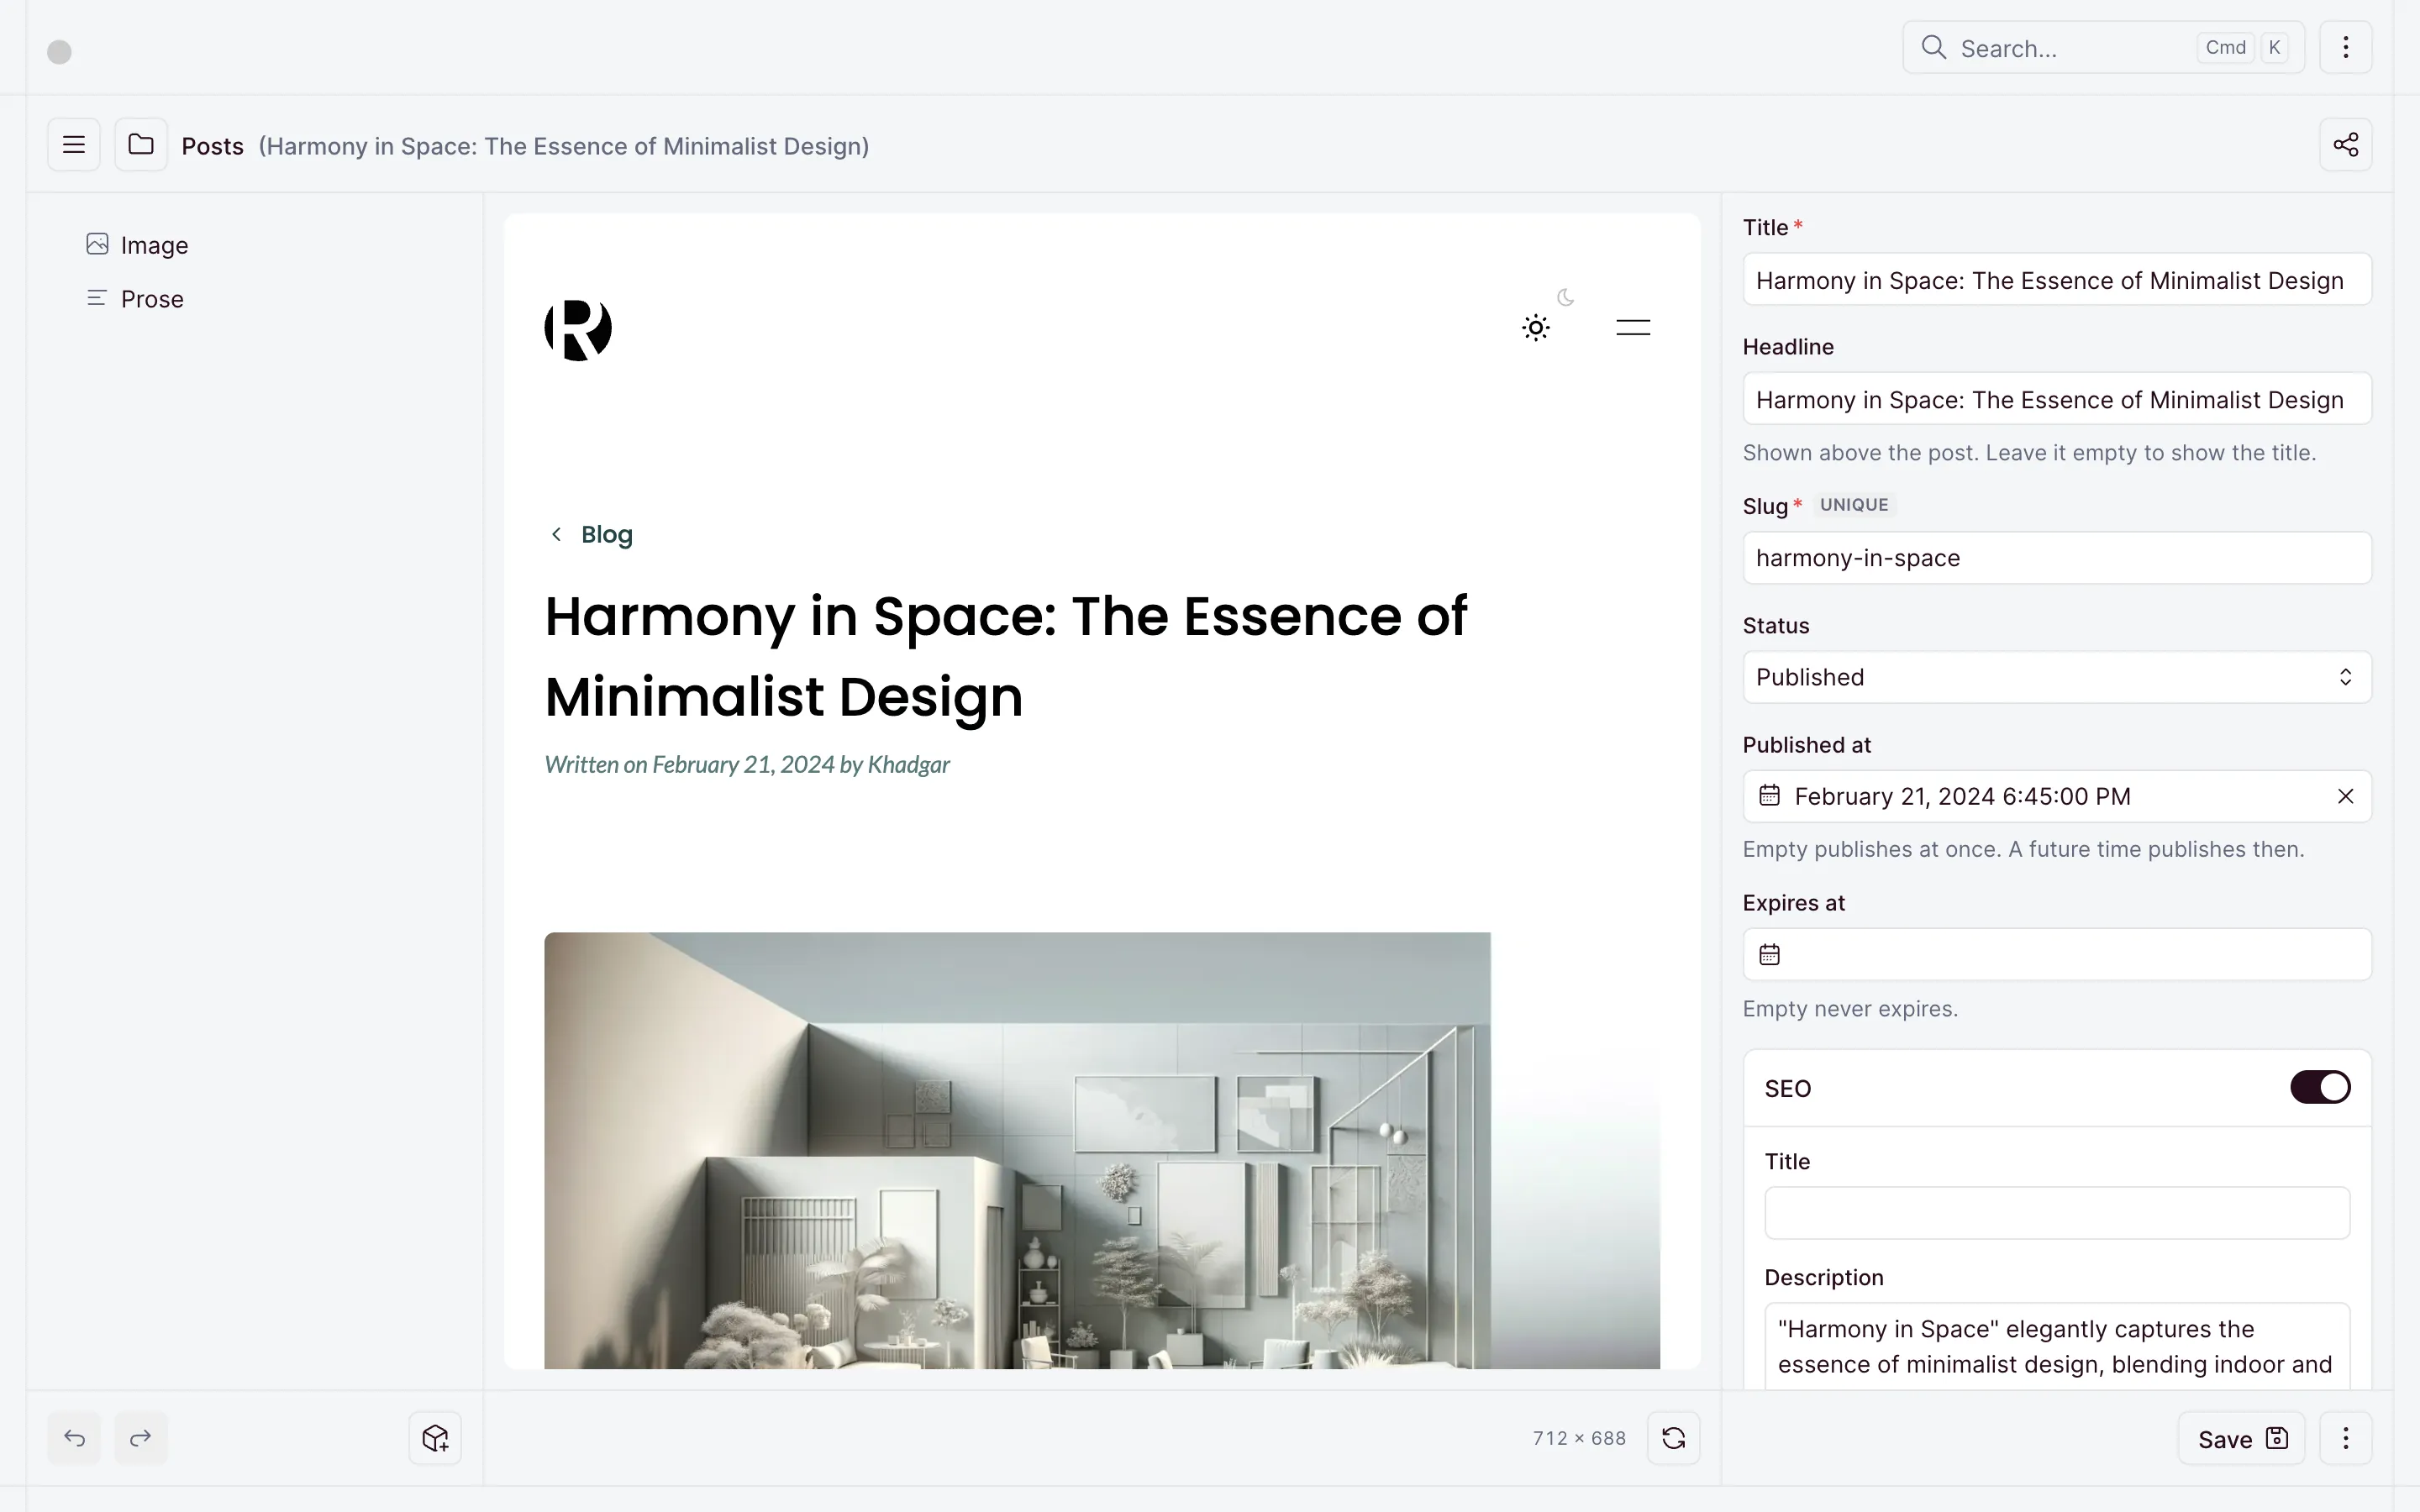Open the Status dropdown showing Published
This screenshot has width=2420, height=1512.
(2057, 677)
